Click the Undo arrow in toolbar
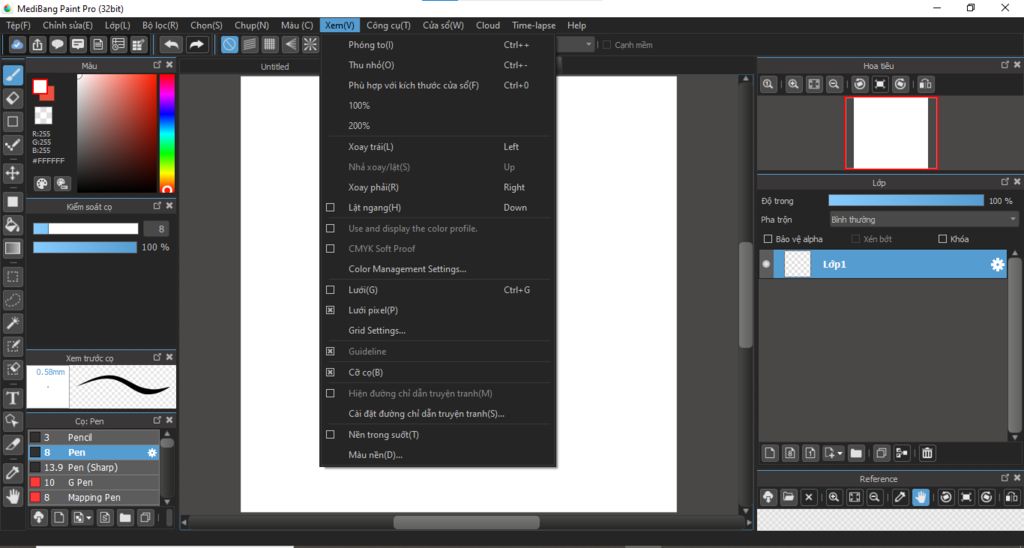Image resolution: width=1024 pixels, height=548 pixels. coord(171,44)
